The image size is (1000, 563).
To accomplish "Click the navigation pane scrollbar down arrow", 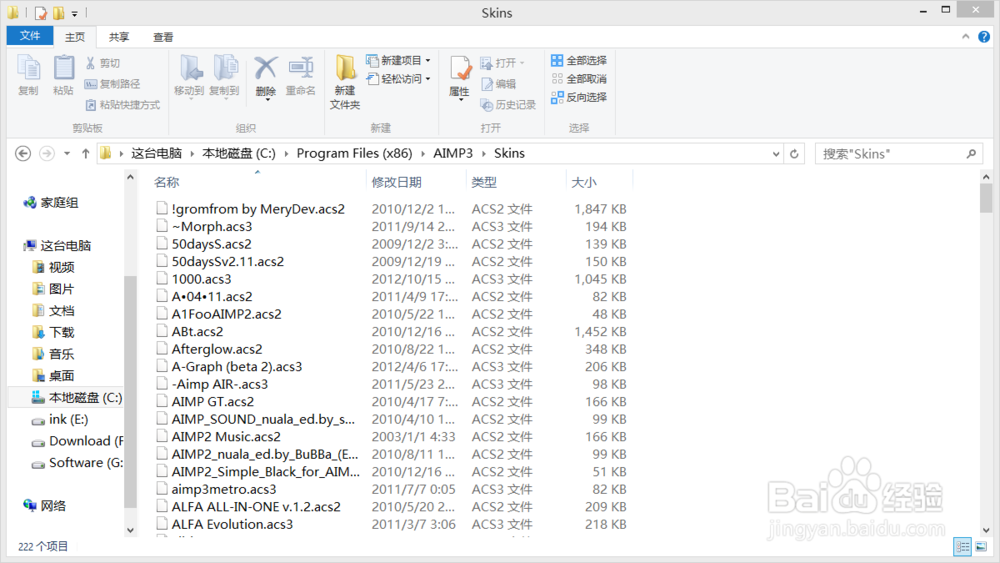I will (130, 530).
